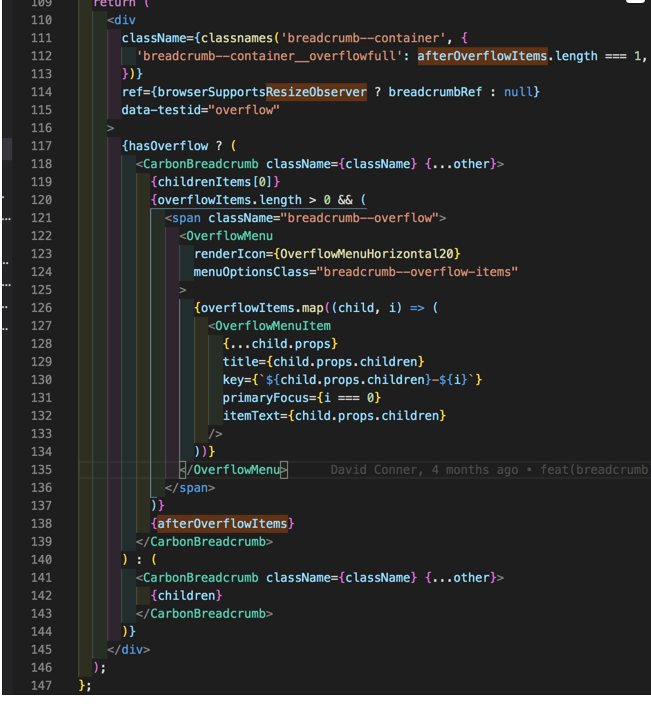Click the null keyword on line 114
Screen dimensions: 651x713
coord(518,92)
